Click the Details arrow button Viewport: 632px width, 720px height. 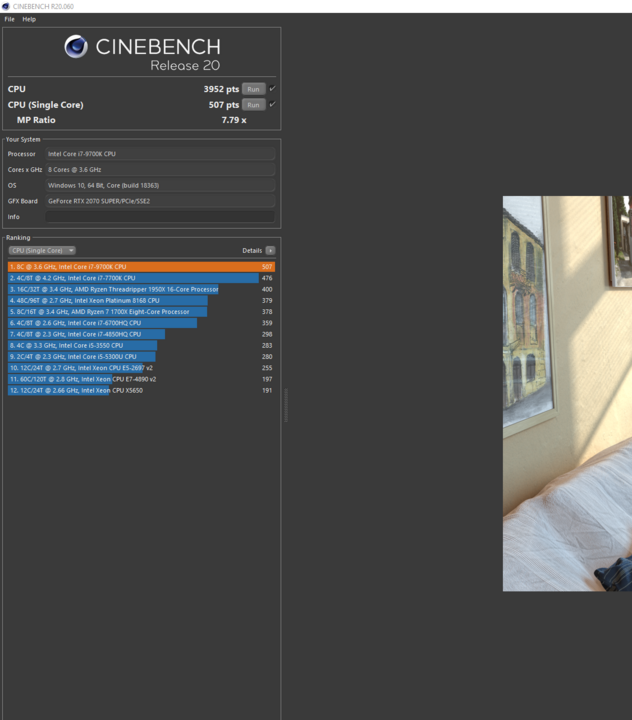point(271,250)
